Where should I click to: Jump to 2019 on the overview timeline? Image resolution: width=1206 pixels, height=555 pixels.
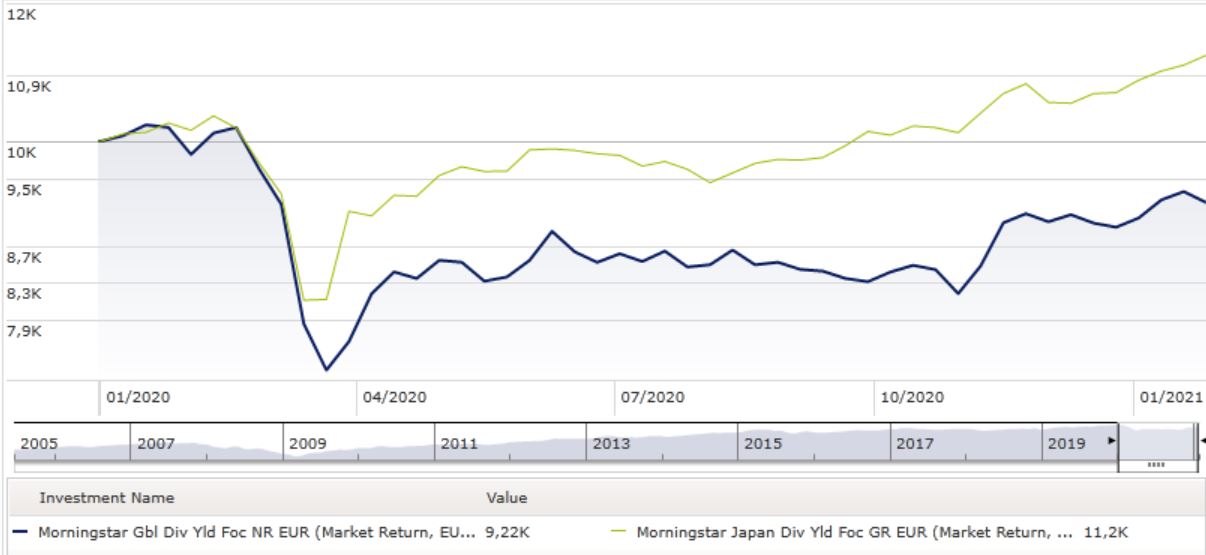coord(1066,443)
